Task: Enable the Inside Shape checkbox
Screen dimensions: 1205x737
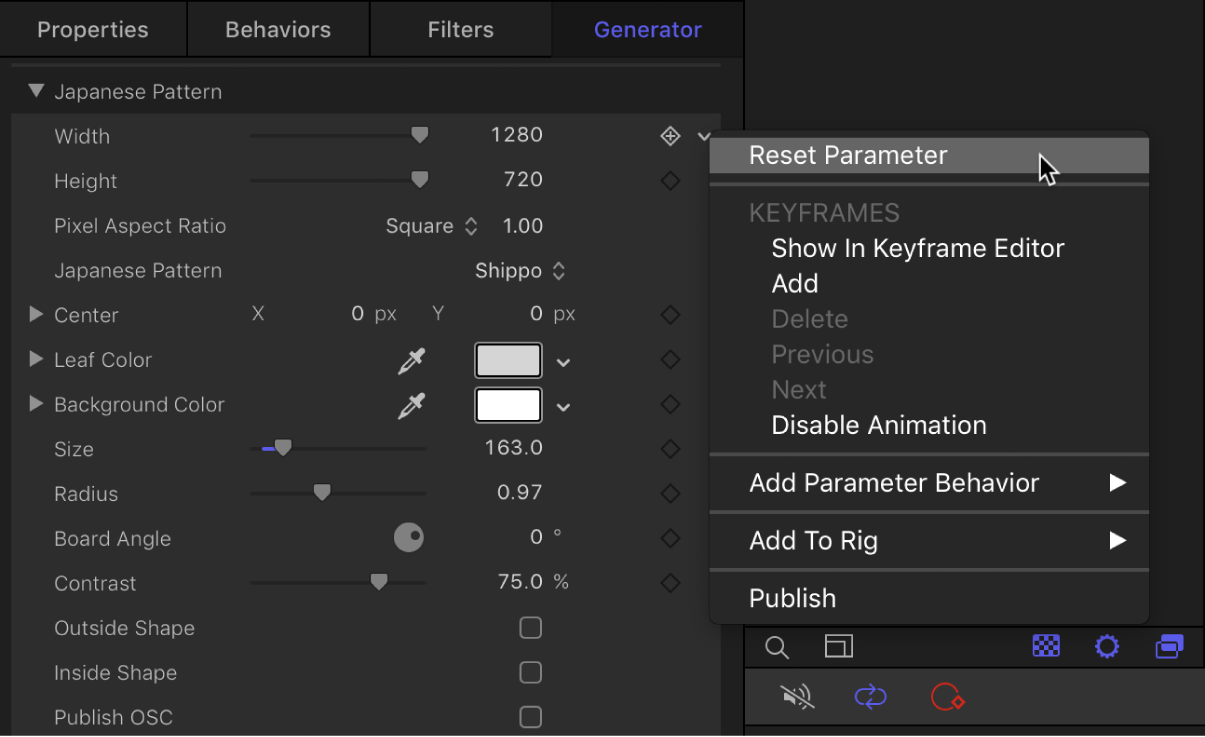Action: (531, 673)
